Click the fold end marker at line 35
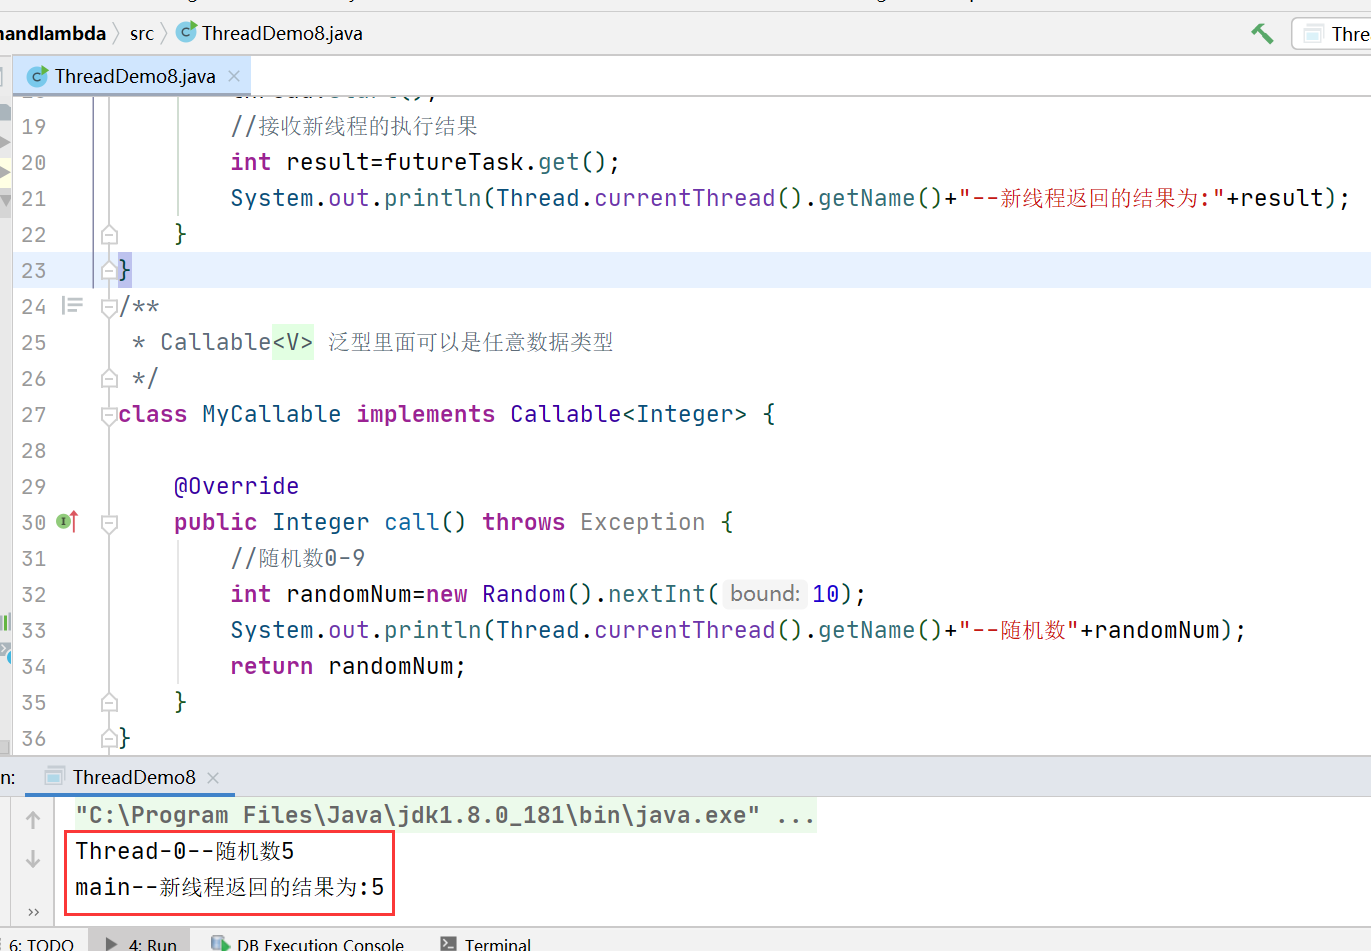Screen dimensions: 1371x951 coord(109,703)
